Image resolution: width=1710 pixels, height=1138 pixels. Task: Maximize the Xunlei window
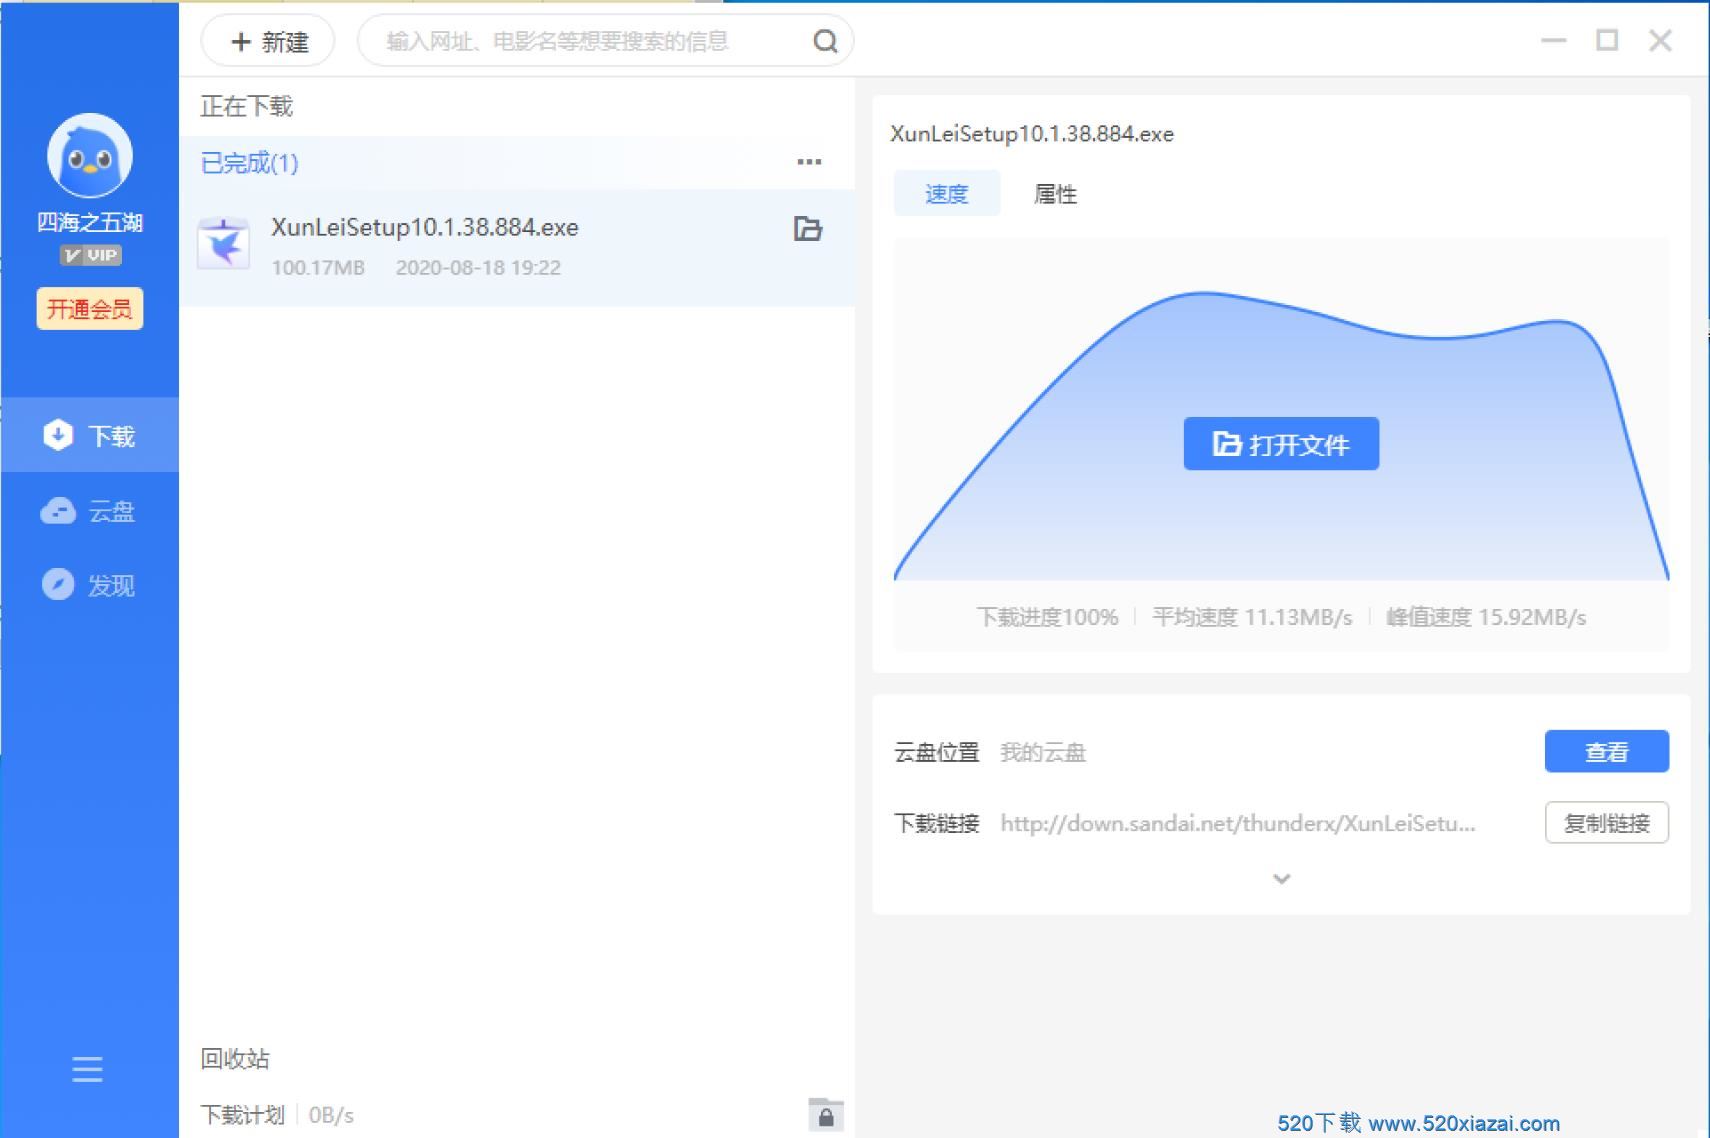(x=1607, y=40)
